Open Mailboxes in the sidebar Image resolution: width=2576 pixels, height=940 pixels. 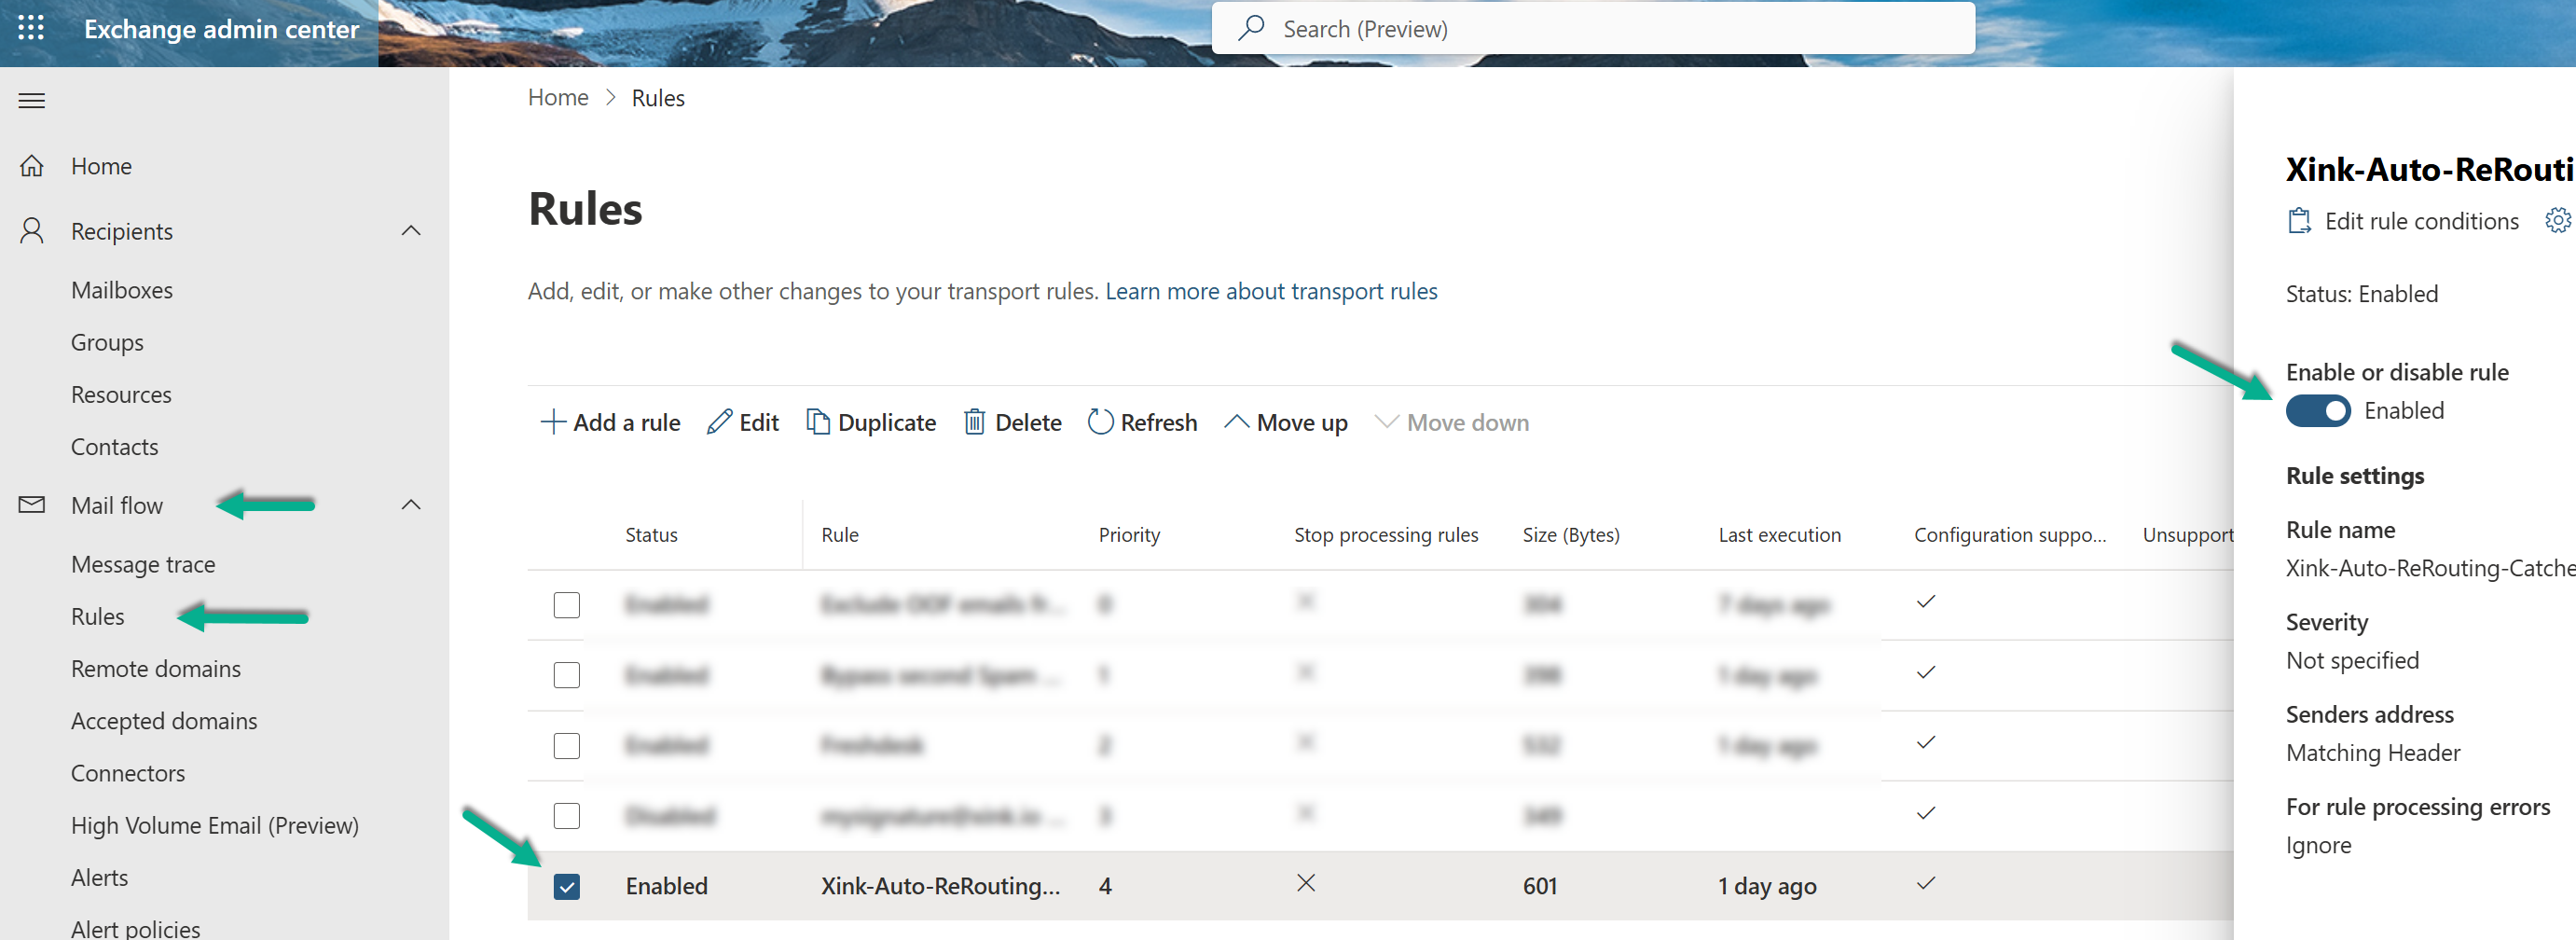pos(122,290)
